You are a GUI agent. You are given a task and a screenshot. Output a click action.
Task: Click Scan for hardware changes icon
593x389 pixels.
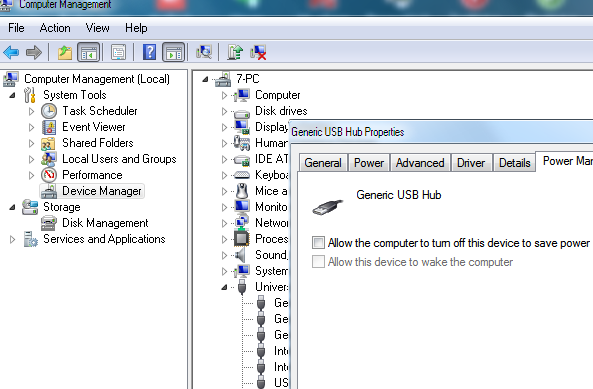point(204,52)
